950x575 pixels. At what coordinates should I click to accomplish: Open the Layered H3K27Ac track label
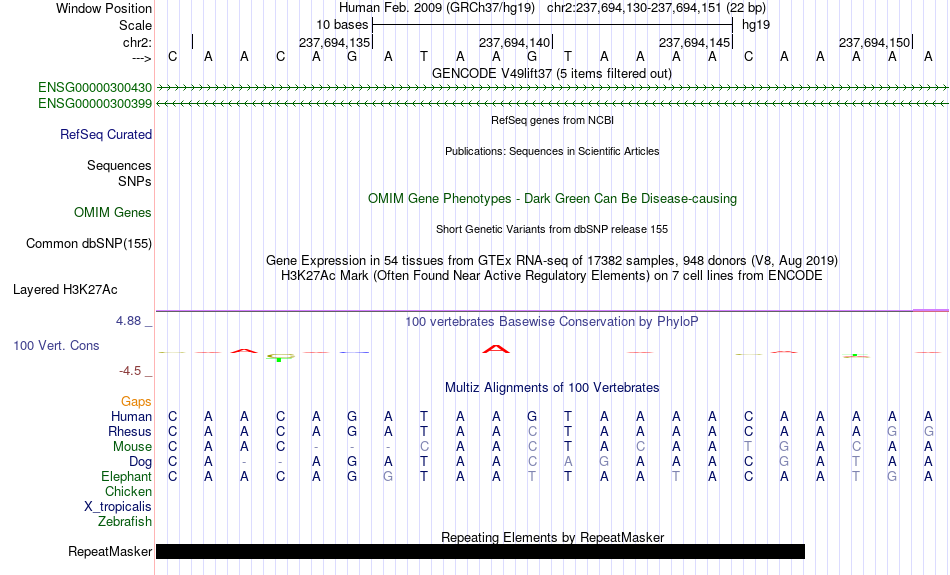pyautogui.click(x=65, y=290)
